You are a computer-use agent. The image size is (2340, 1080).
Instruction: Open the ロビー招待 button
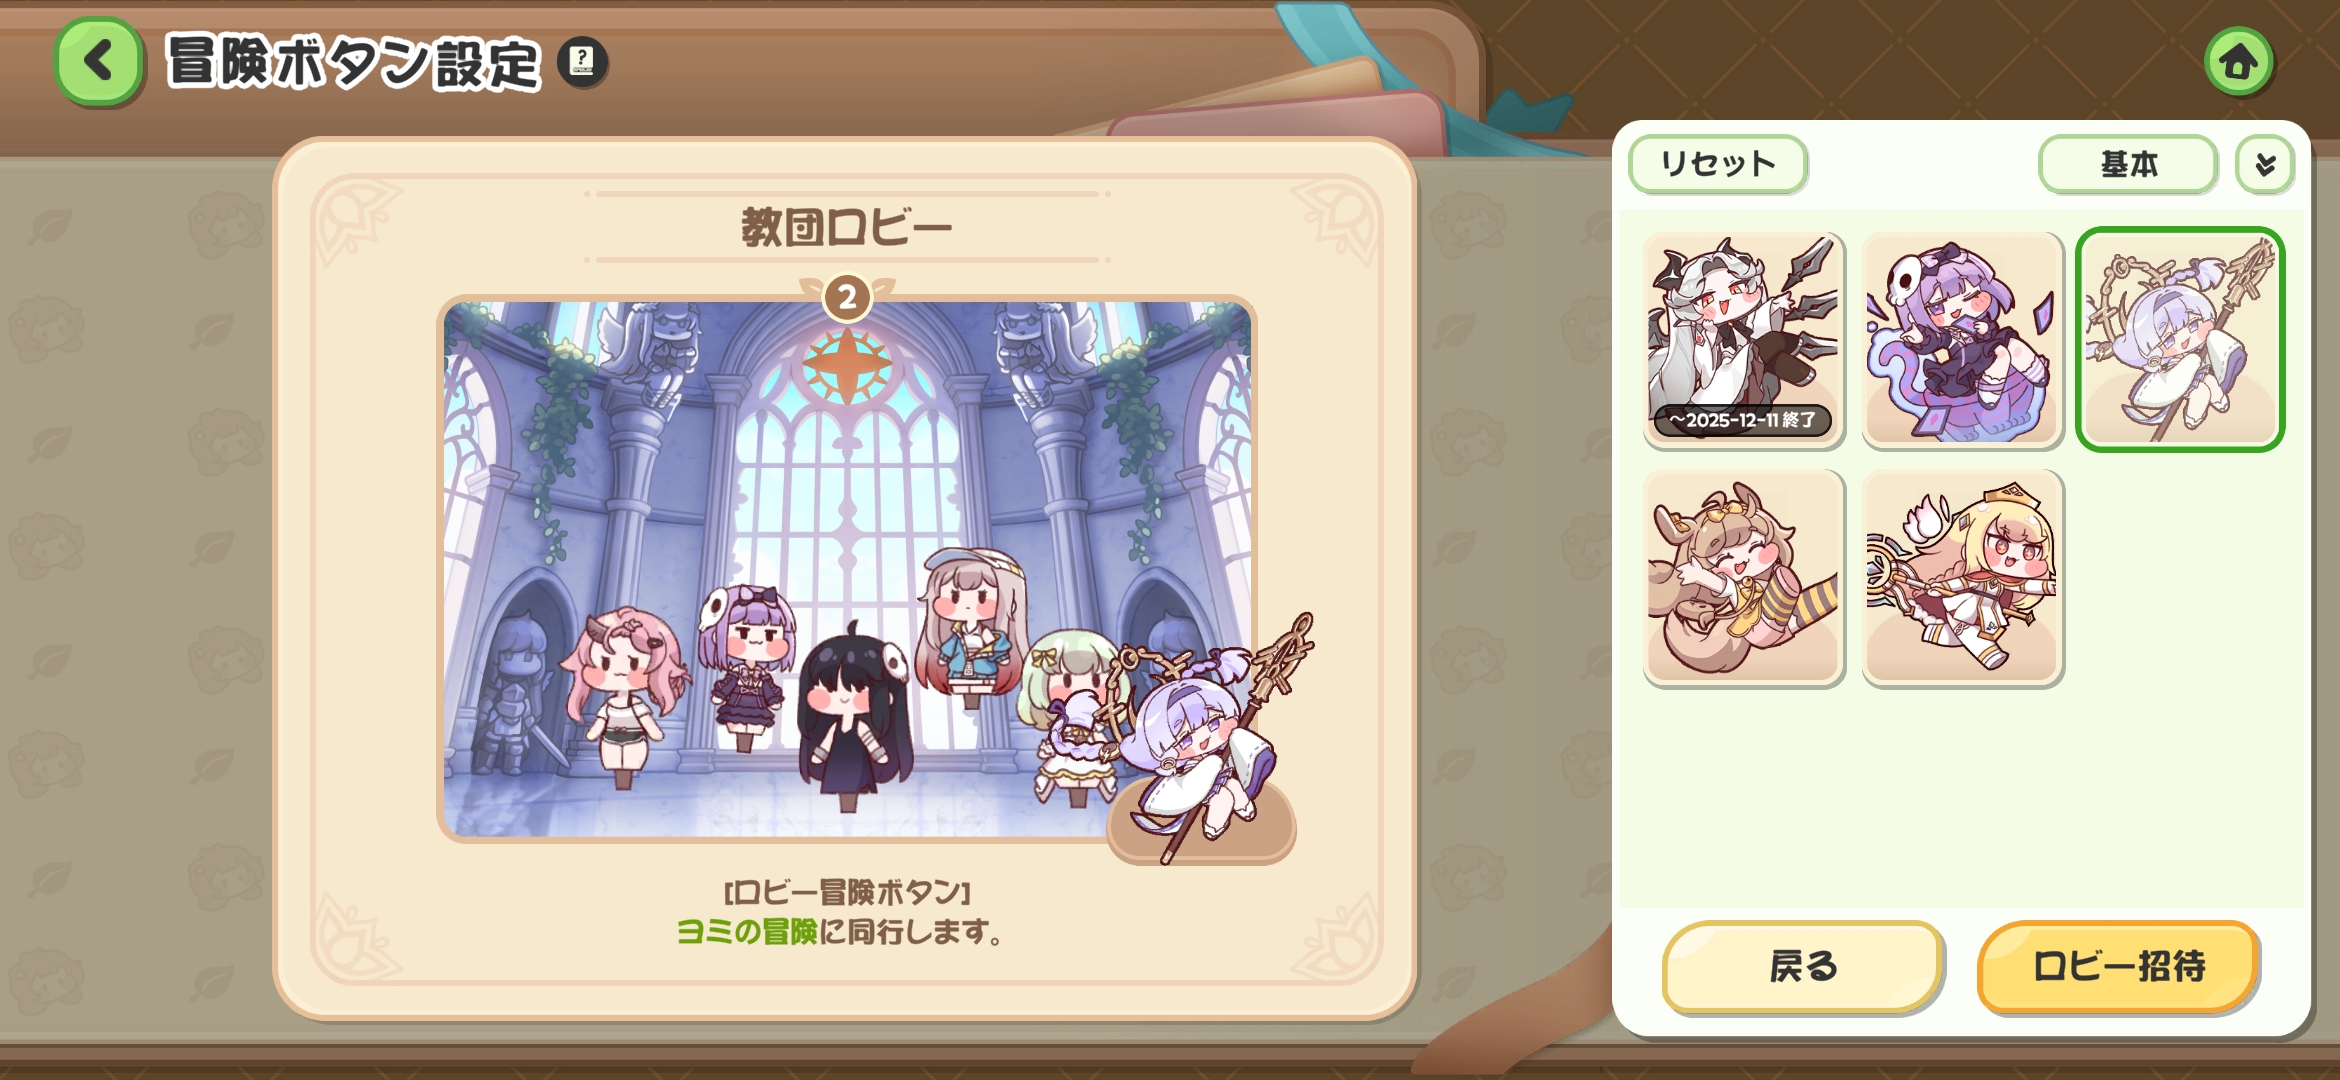[2119, 966]
